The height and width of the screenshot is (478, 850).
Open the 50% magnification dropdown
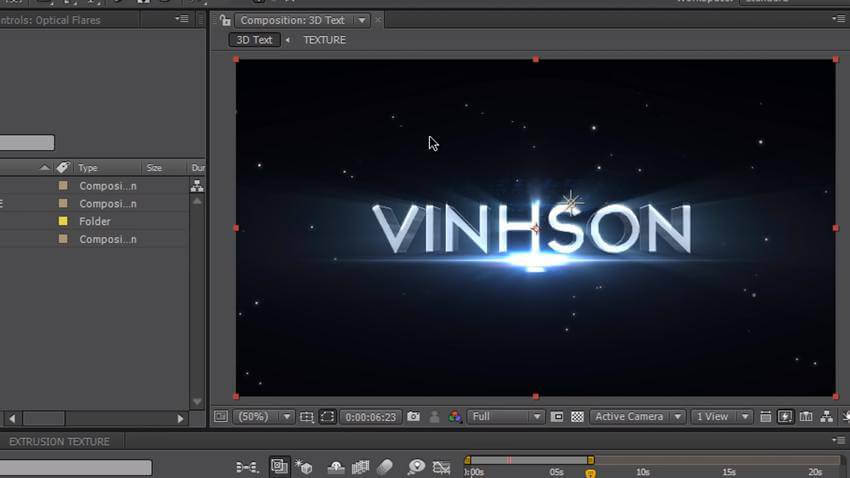(x=263, y=416)
